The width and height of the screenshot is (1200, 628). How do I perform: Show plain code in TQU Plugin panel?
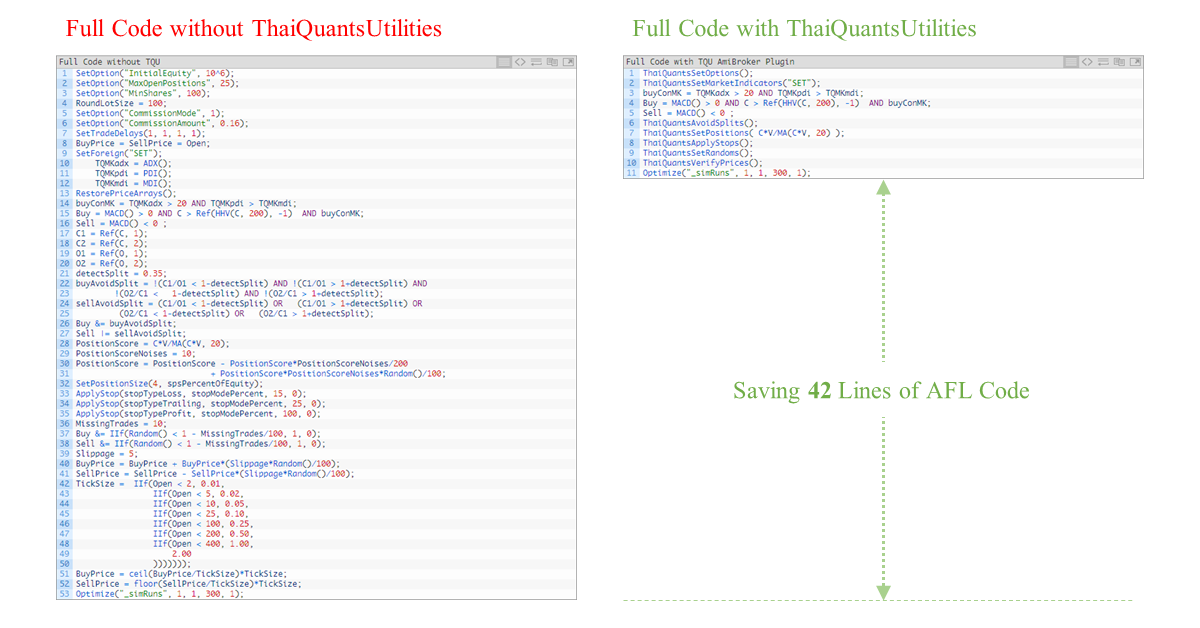tap(1087, 62)
